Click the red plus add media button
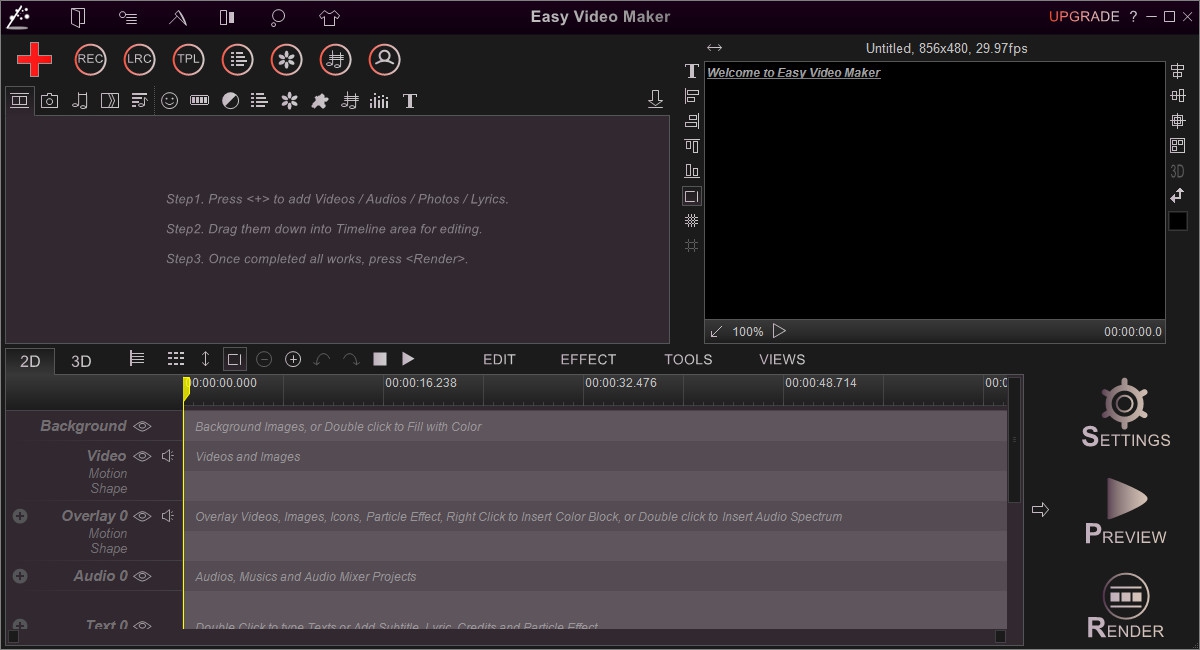The image size is (1200, 650). 34,60
